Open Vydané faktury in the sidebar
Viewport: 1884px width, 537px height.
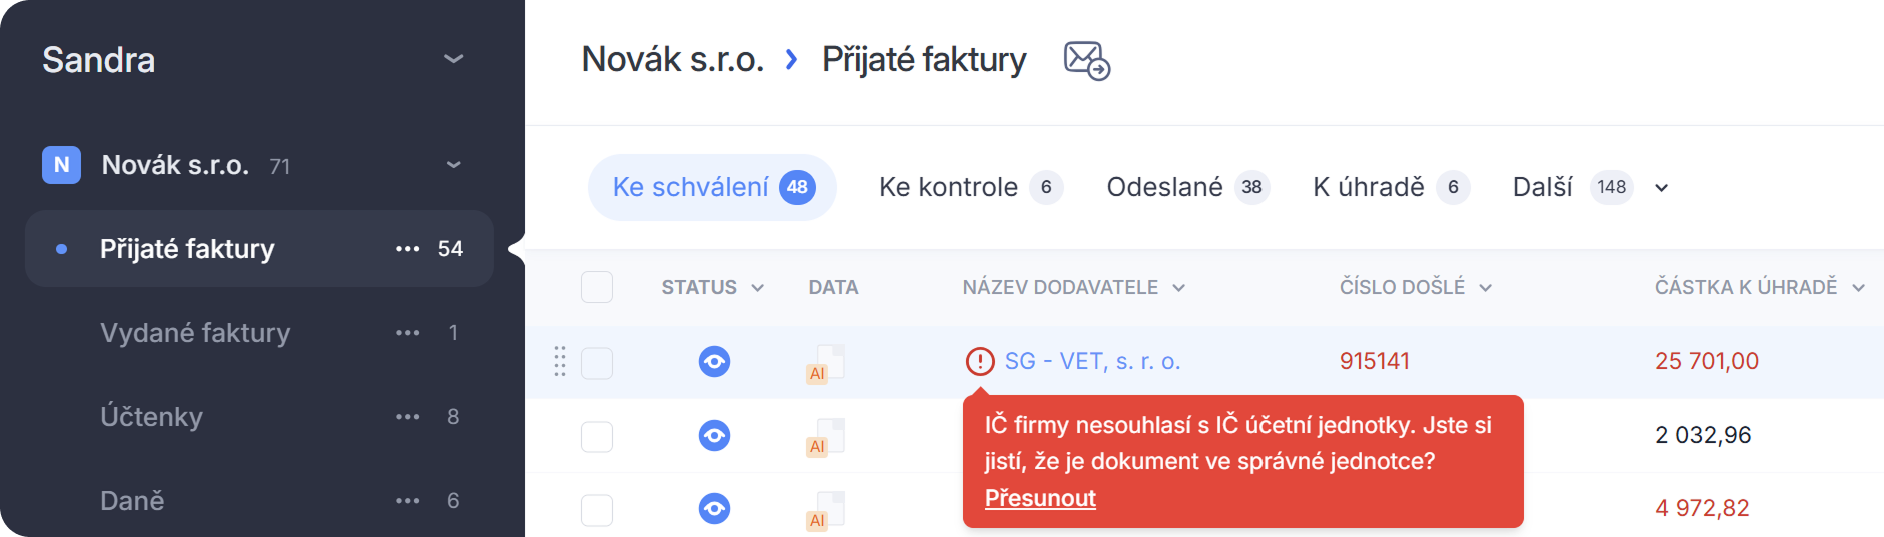point(195,333)
